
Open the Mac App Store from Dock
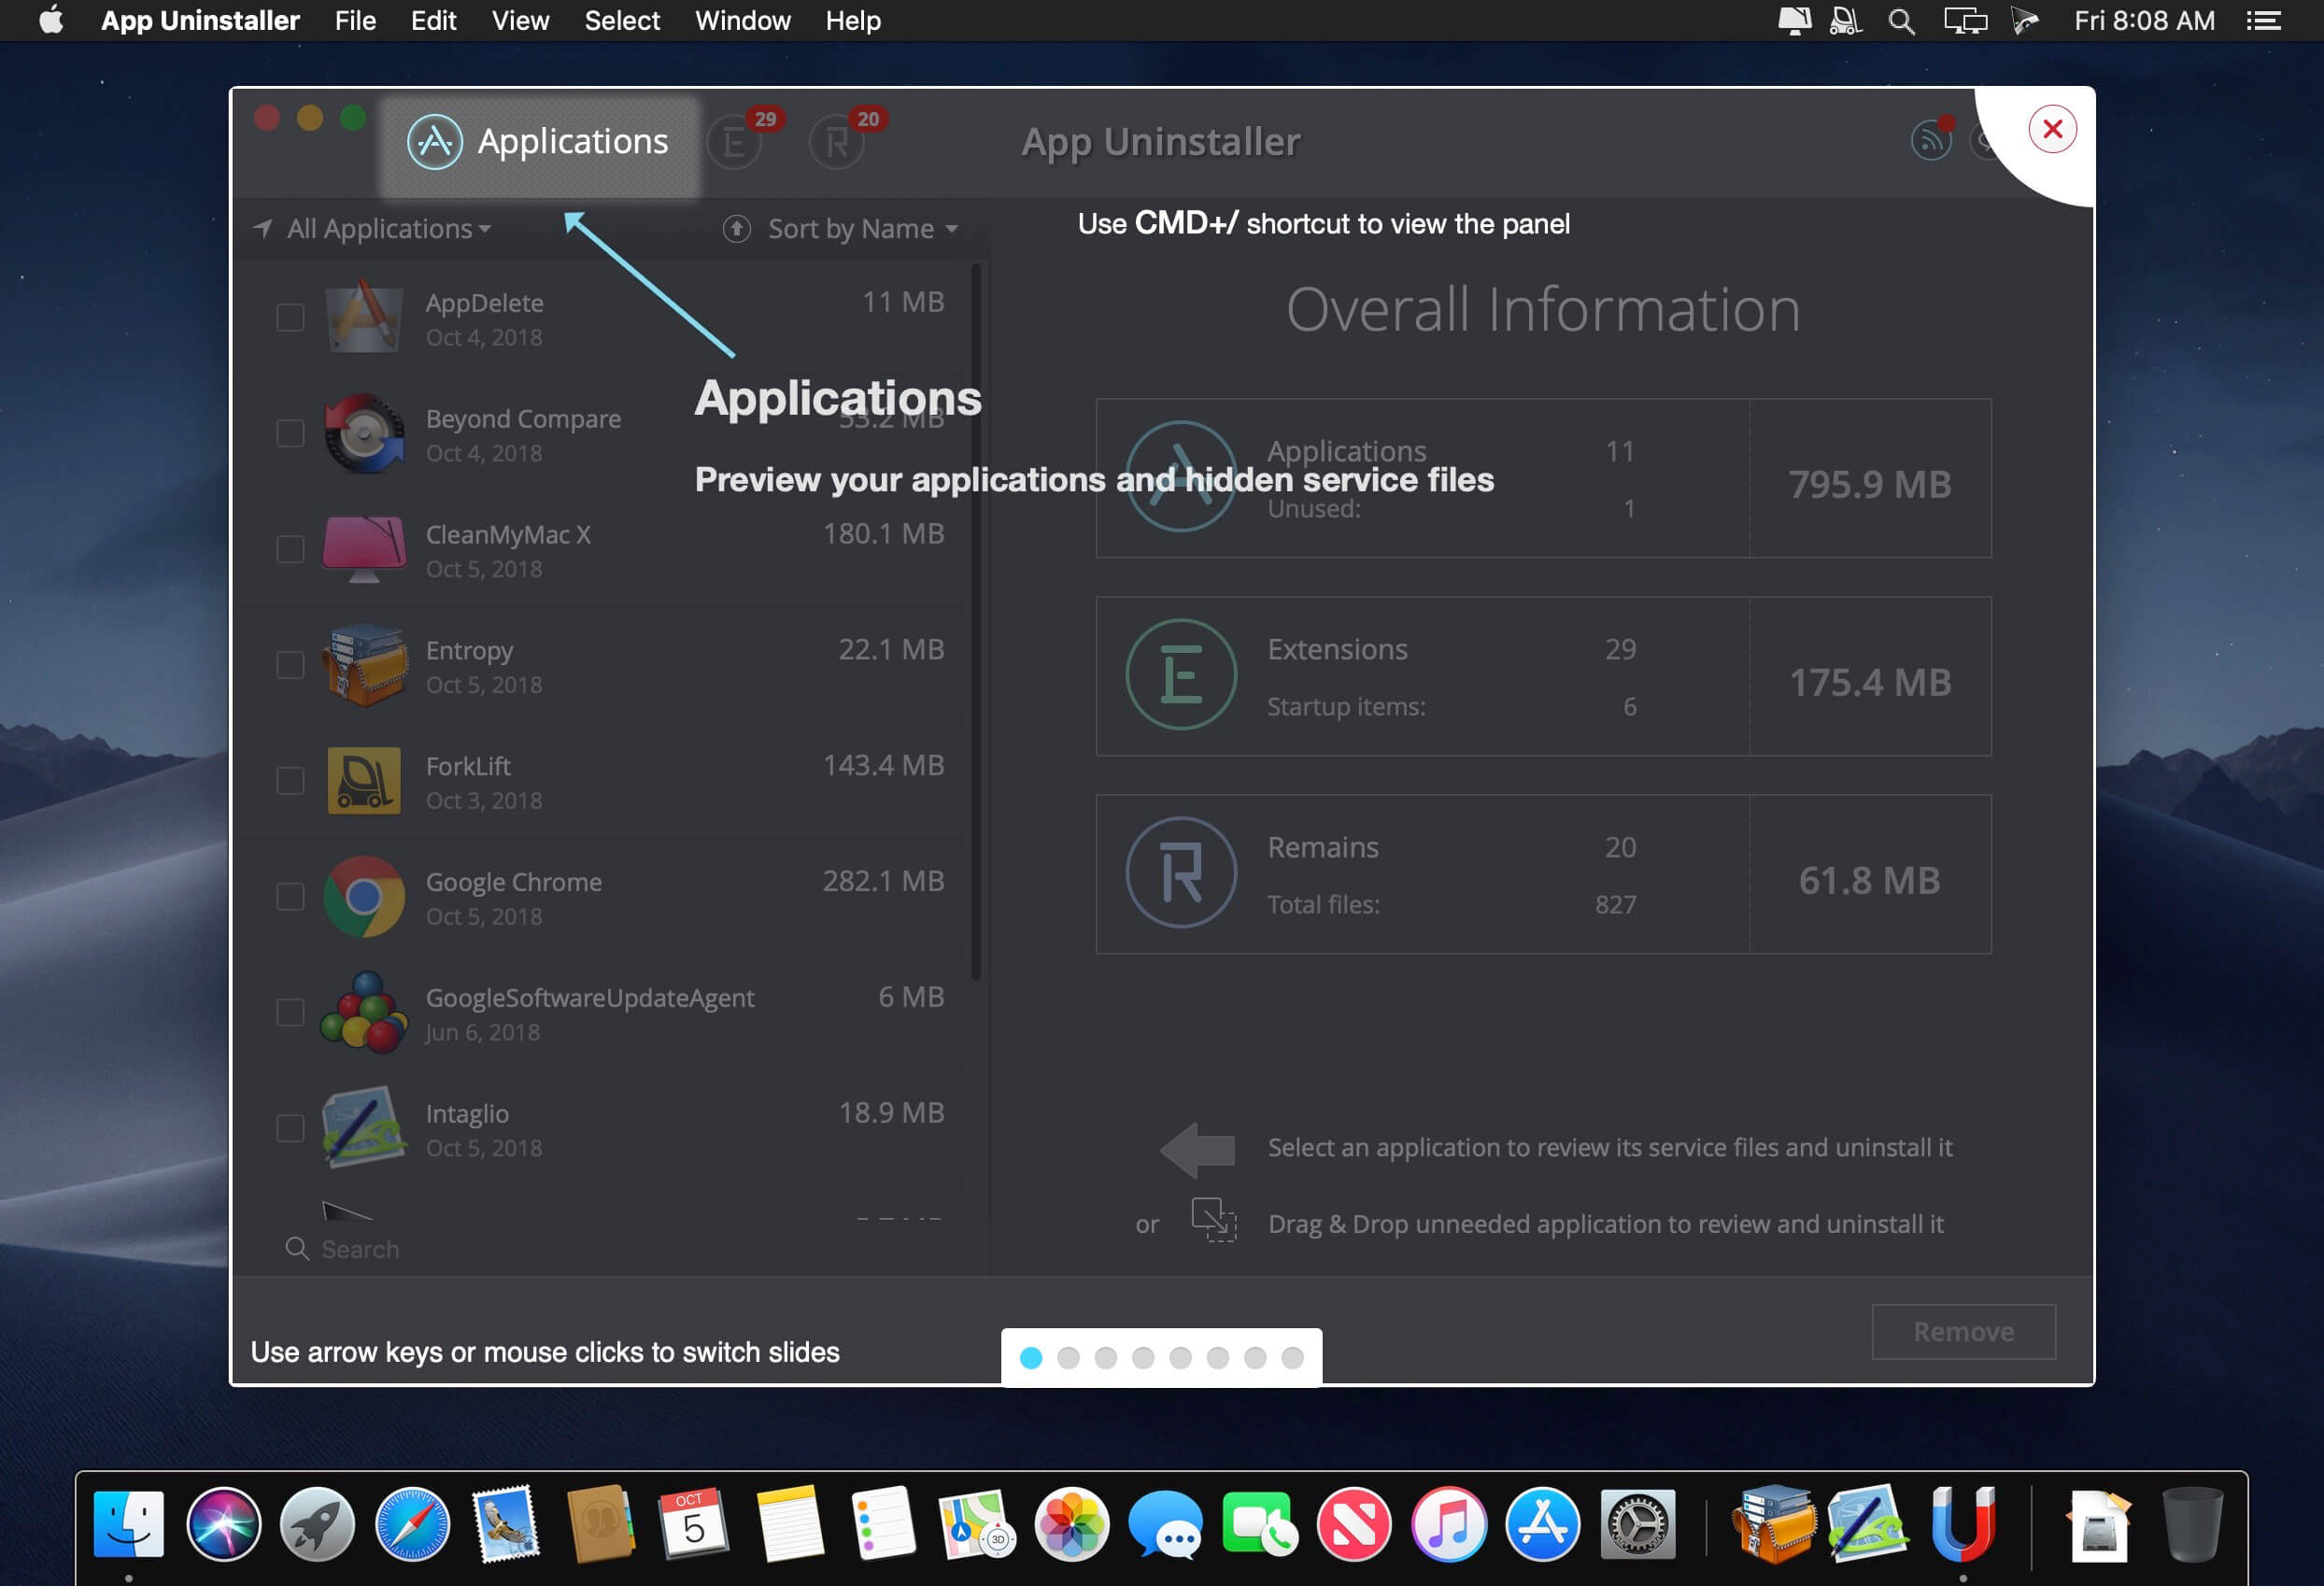1543,1525
